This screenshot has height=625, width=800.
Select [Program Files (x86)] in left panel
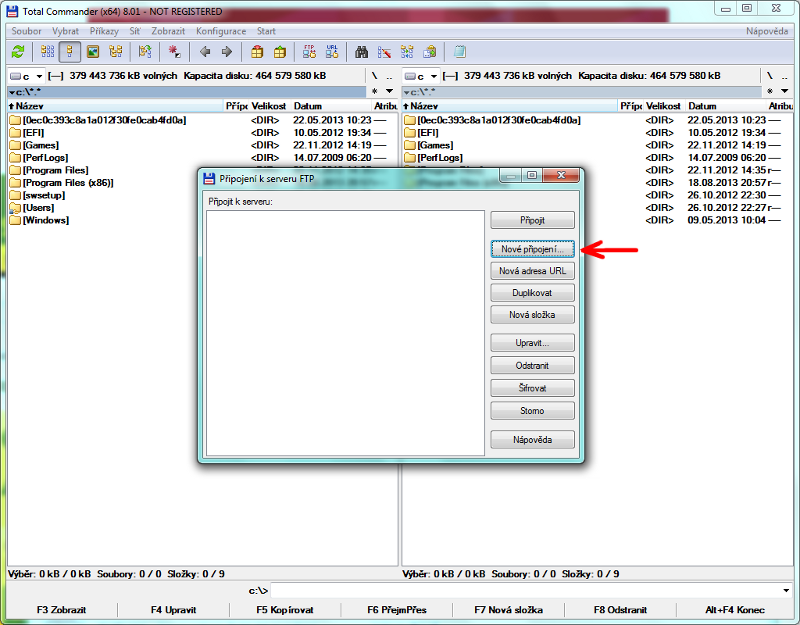pos(68,183)
